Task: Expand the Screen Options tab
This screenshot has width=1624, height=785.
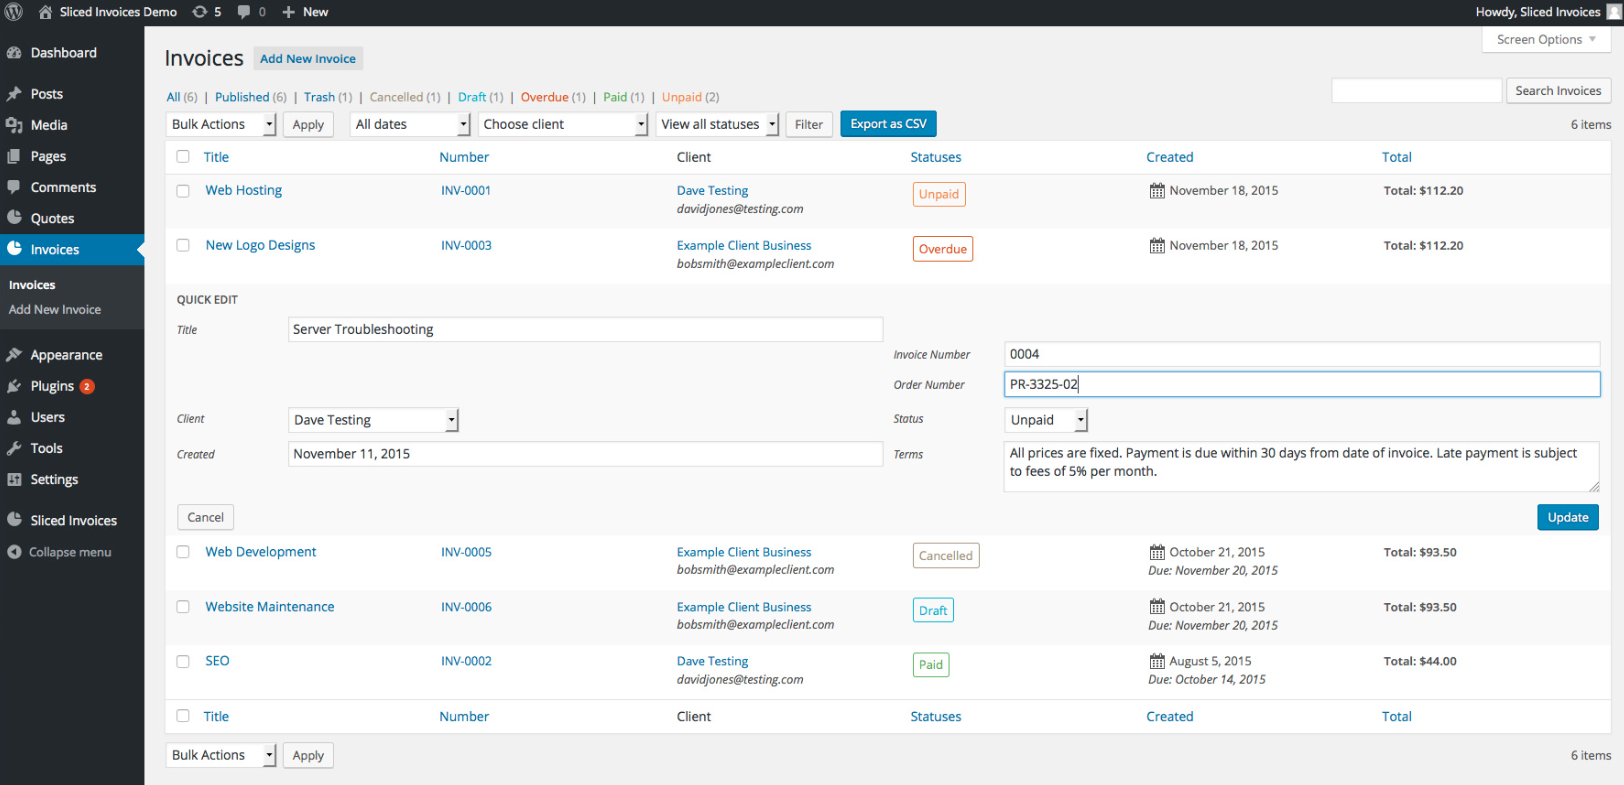Action: click(1545, 40)
